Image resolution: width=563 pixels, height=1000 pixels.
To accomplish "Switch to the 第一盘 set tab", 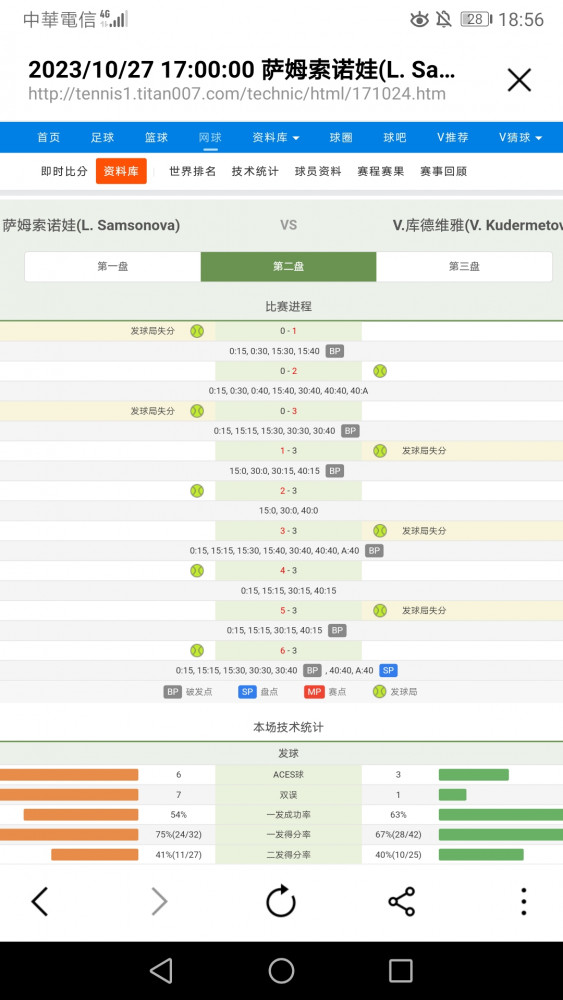I will (113, 267).
